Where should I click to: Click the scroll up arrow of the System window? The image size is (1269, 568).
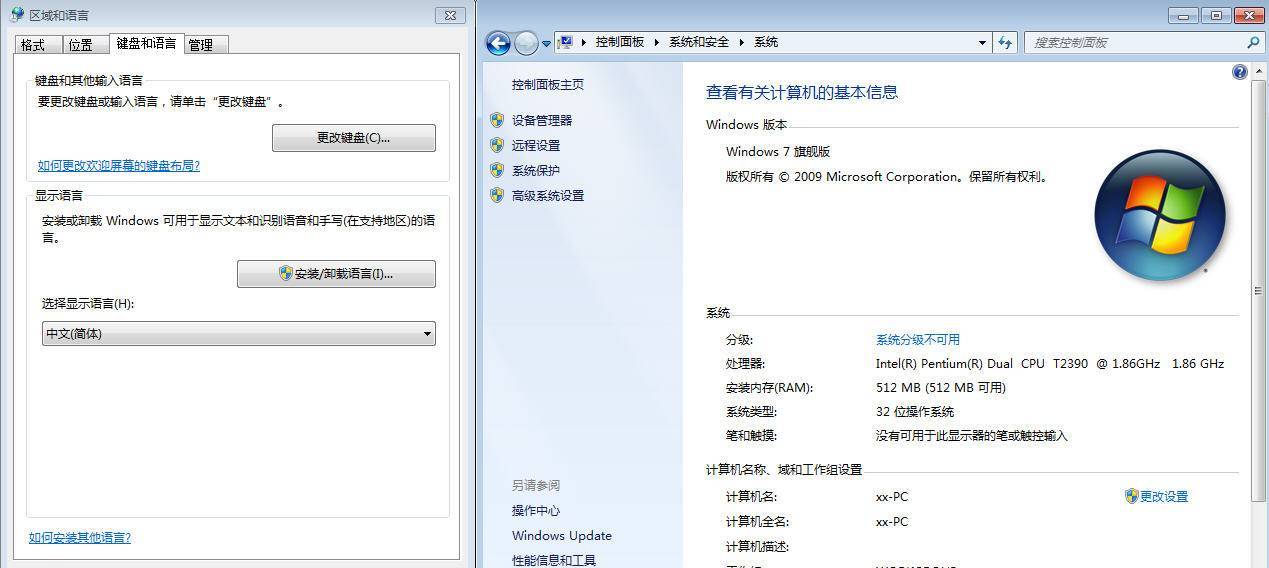[1258, 71]
